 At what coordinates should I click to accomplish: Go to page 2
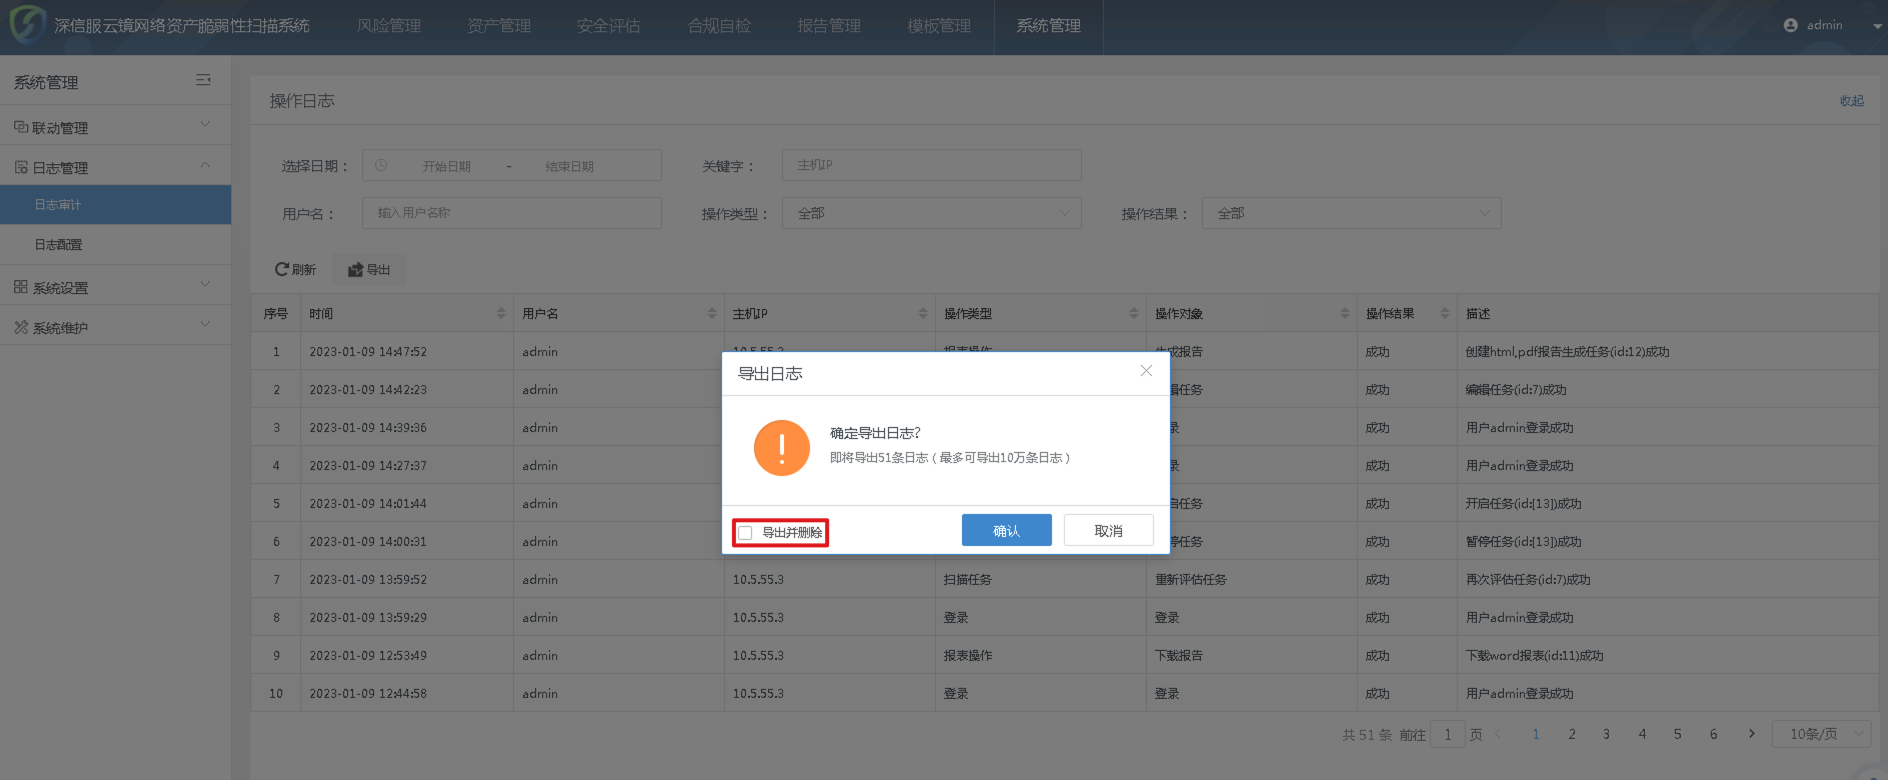[1572, 734]
